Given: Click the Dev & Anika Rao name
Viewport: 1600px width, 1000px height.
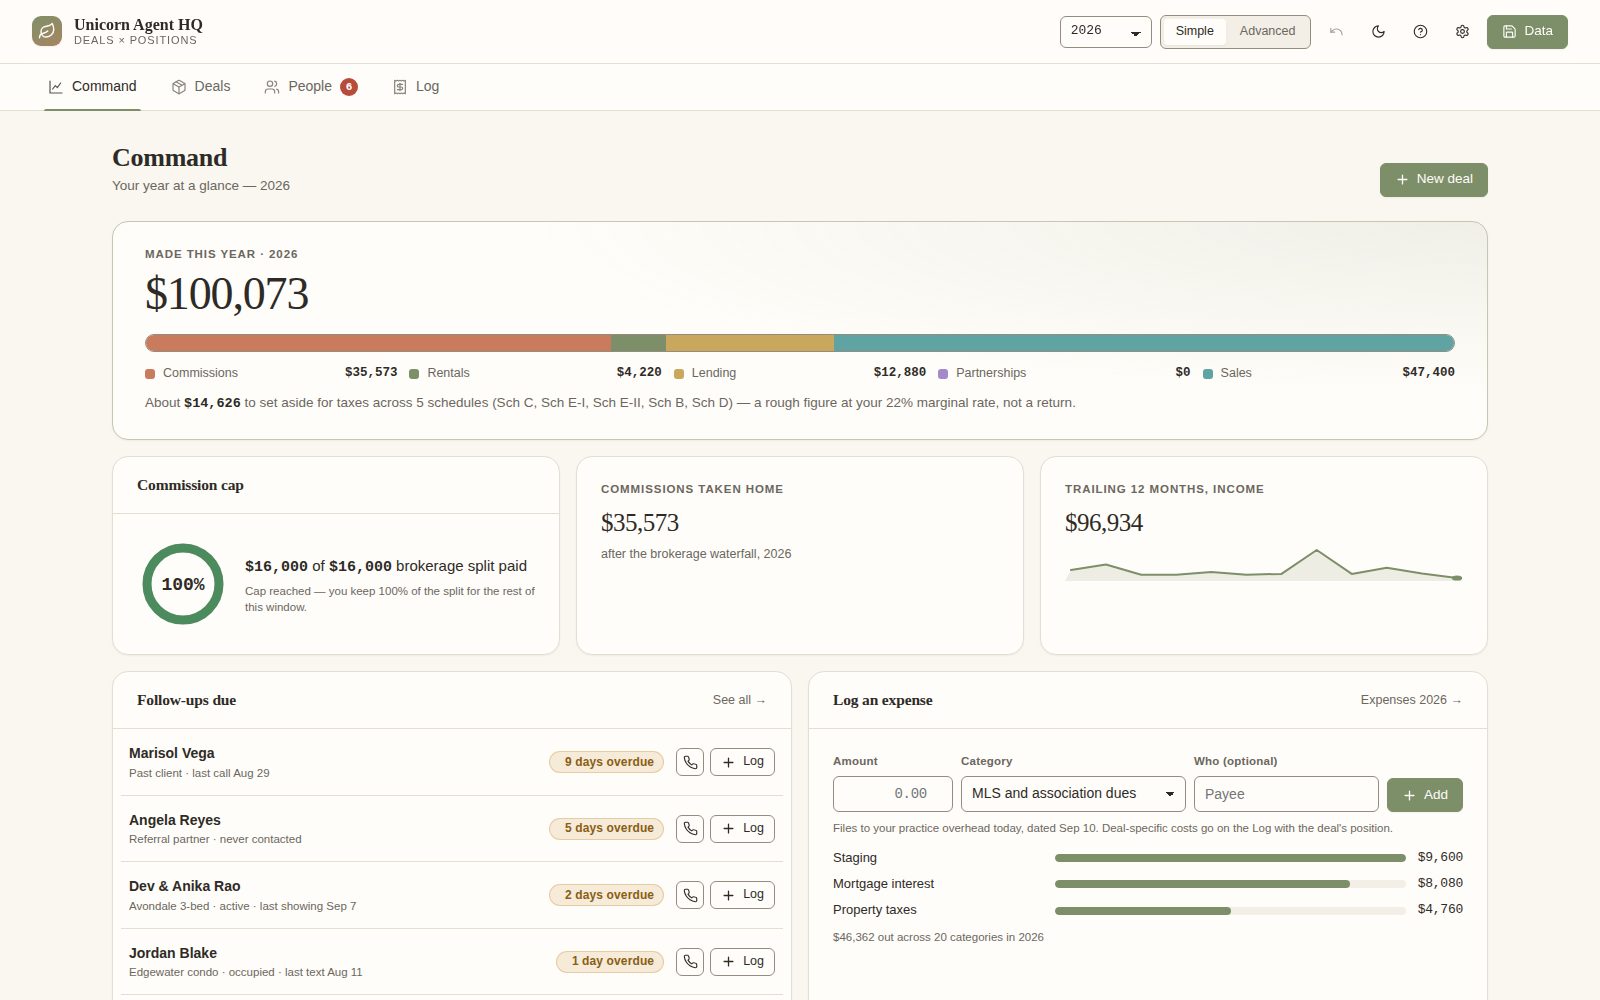Looking at the screenshot, I should 185,886.
